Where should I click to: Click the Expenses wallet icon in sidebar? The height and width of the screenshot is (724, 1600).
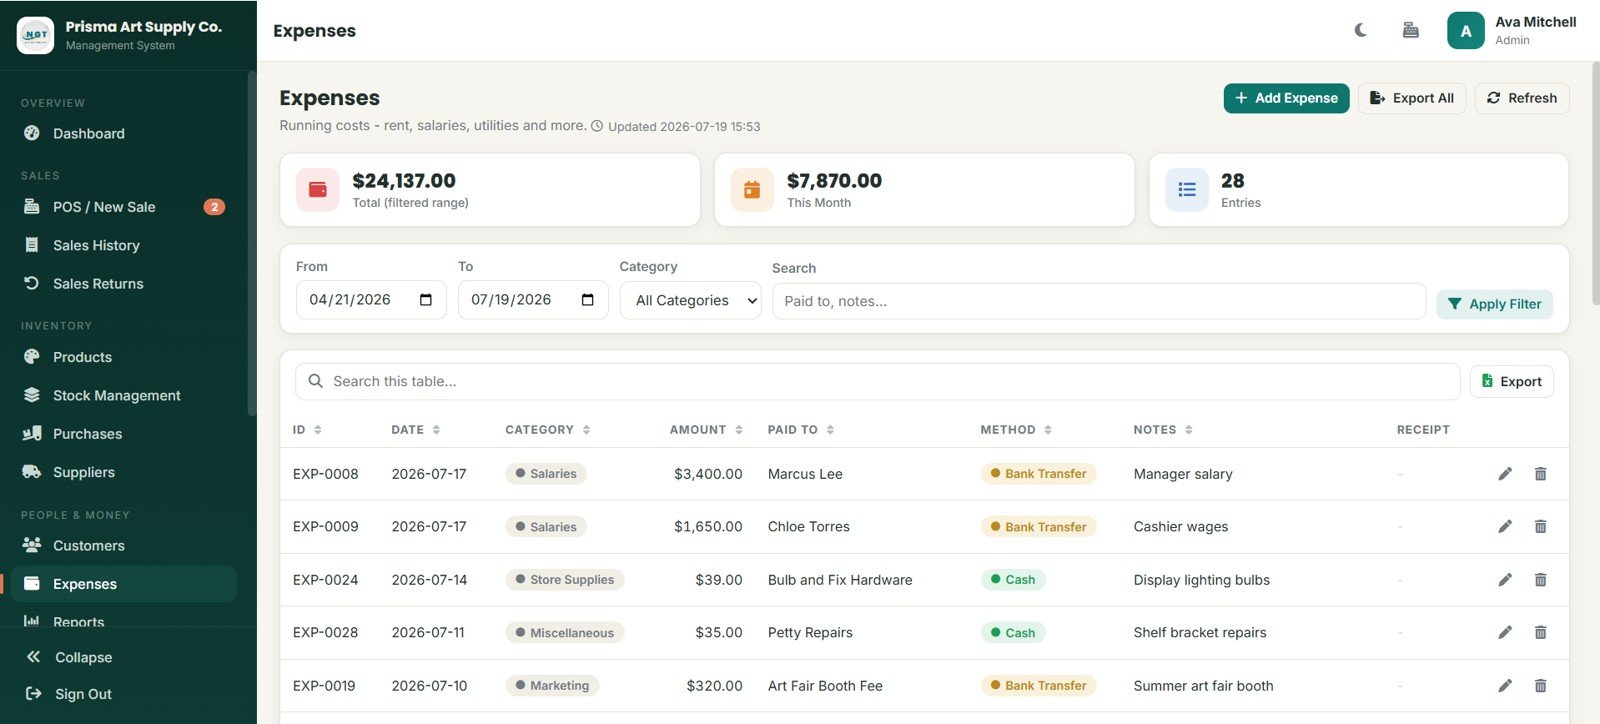tap(32, 583)
